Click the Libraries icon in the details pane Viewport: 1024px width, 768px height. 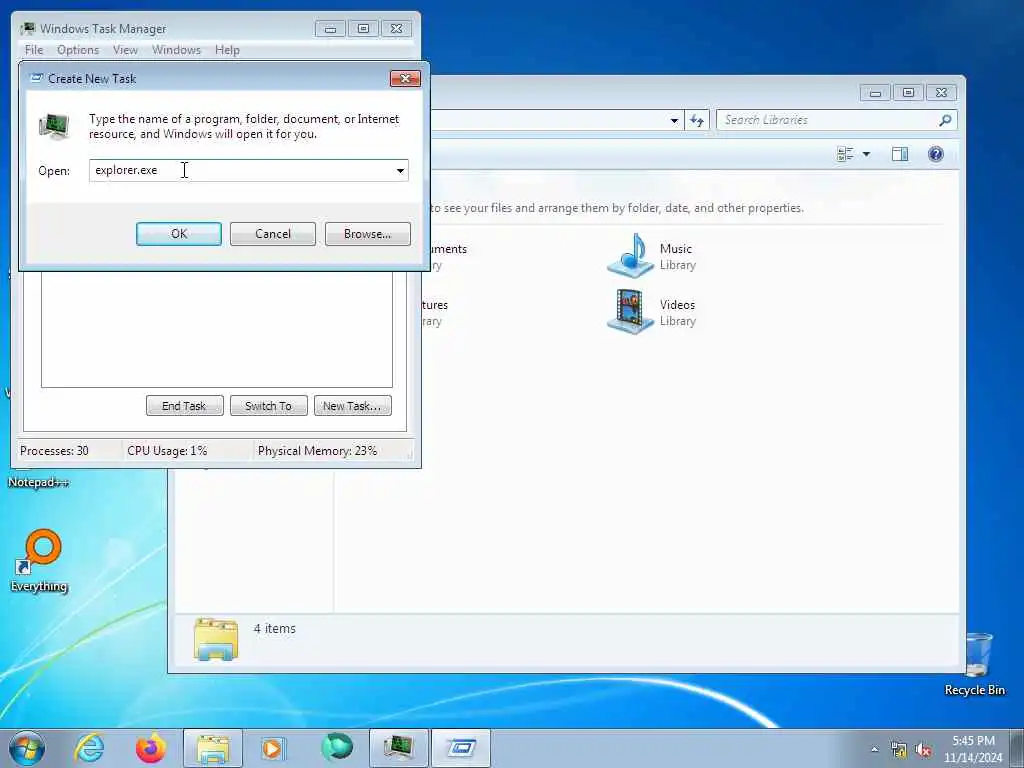(x=216, y=639)
